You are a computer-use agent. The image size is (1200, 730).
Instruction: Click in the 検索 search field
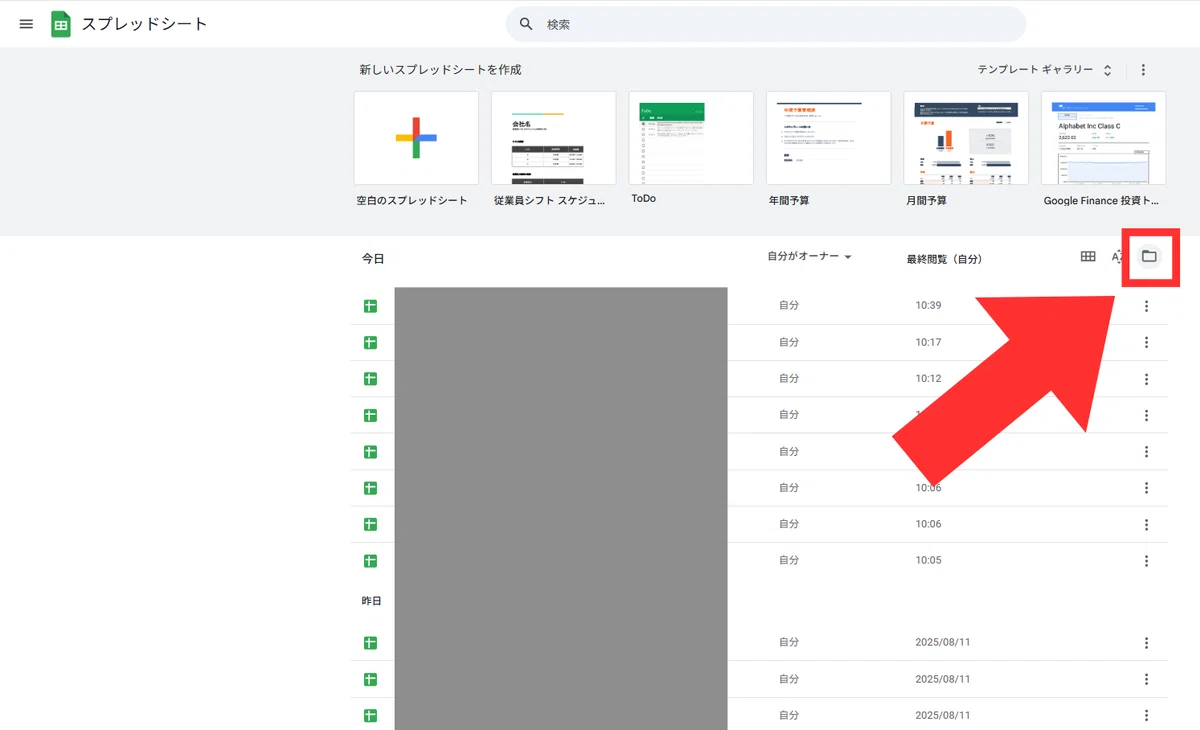766,24
